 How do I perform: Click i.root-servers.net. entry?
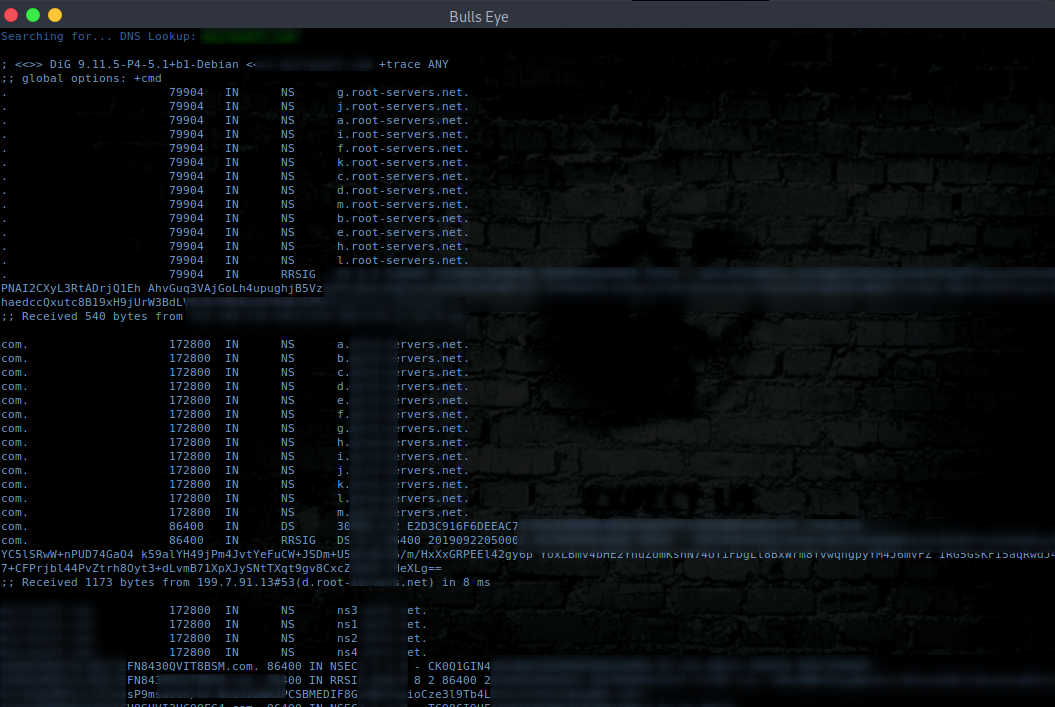(403, 135)
